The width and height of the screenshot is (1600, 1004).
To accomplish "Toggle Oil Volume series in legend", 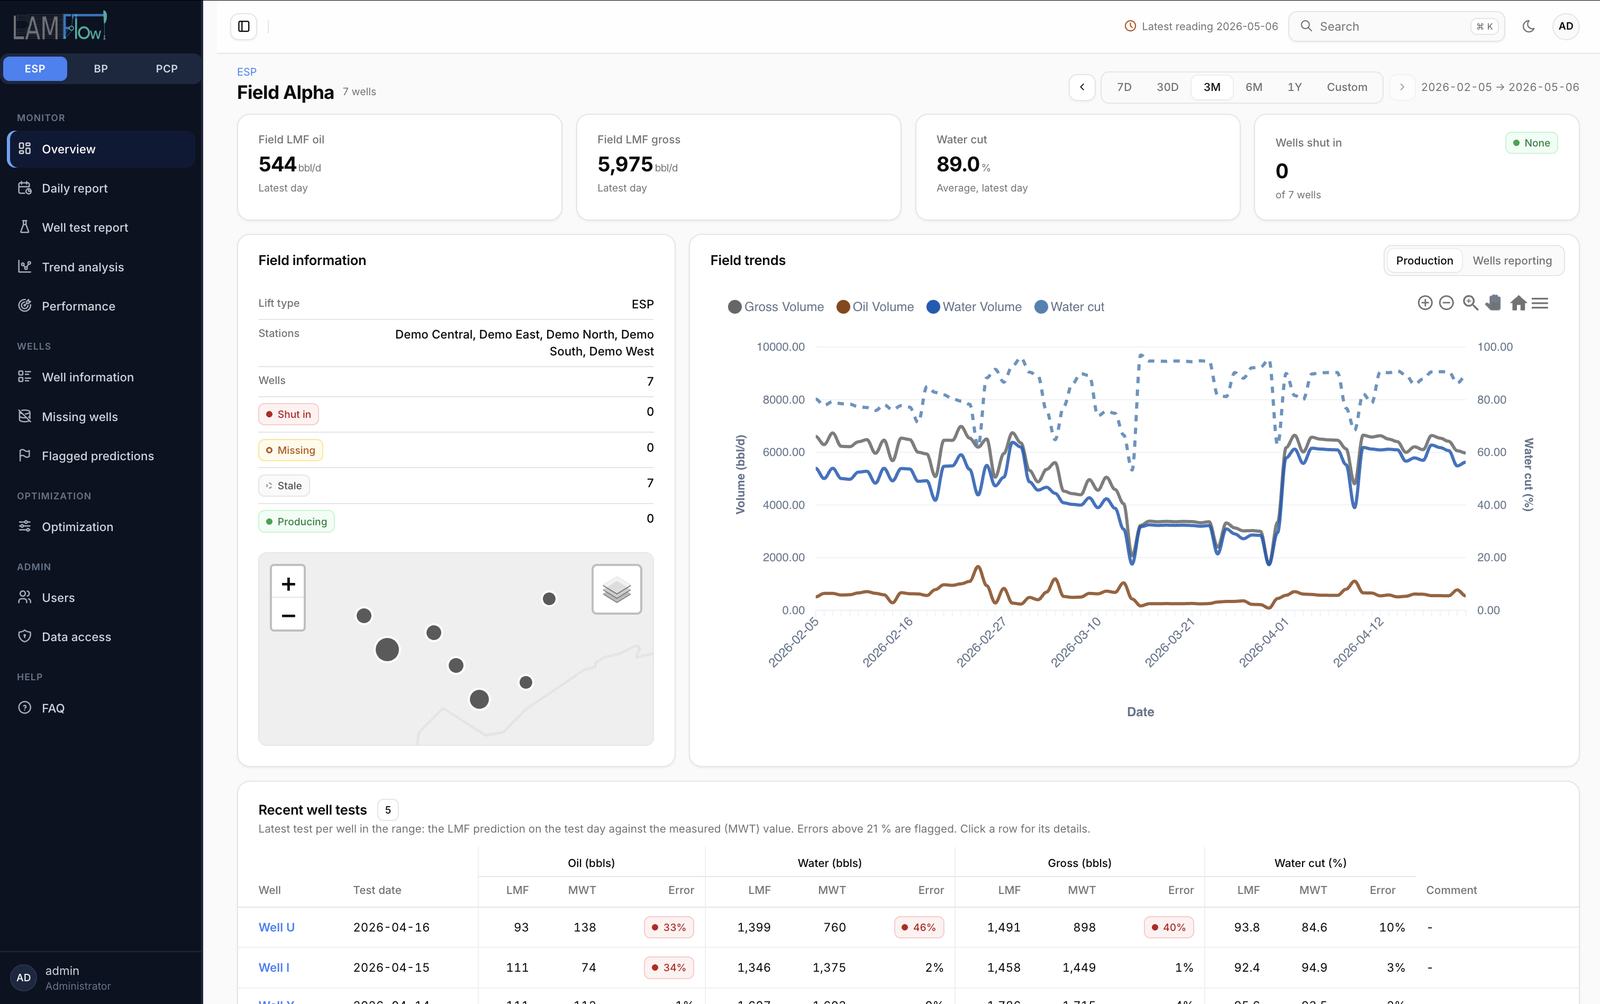I will point(875,307).
